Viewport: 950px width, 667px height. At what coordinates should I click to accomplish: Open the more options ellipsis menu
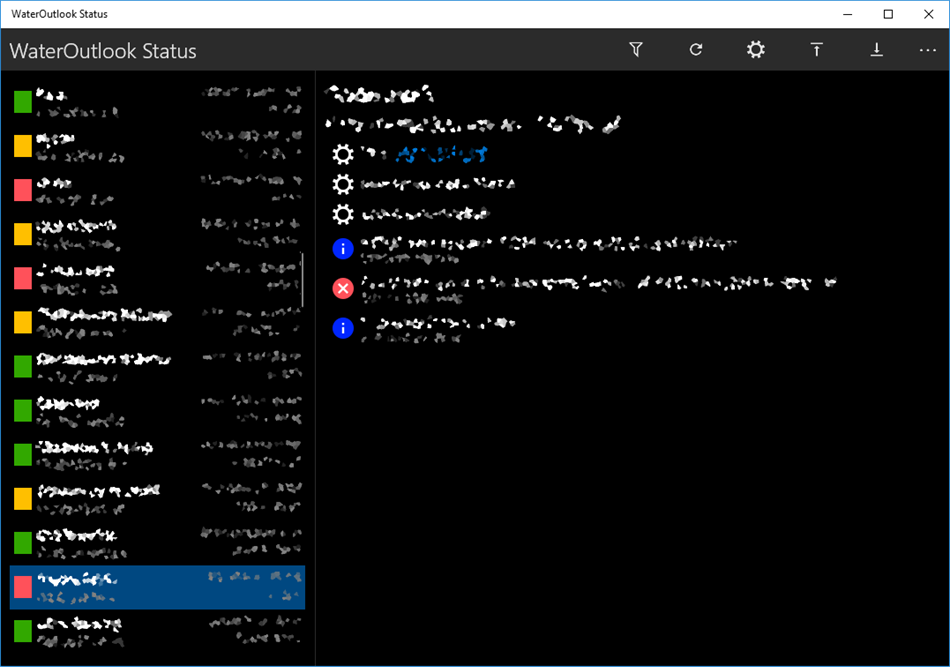click(928, 50)
